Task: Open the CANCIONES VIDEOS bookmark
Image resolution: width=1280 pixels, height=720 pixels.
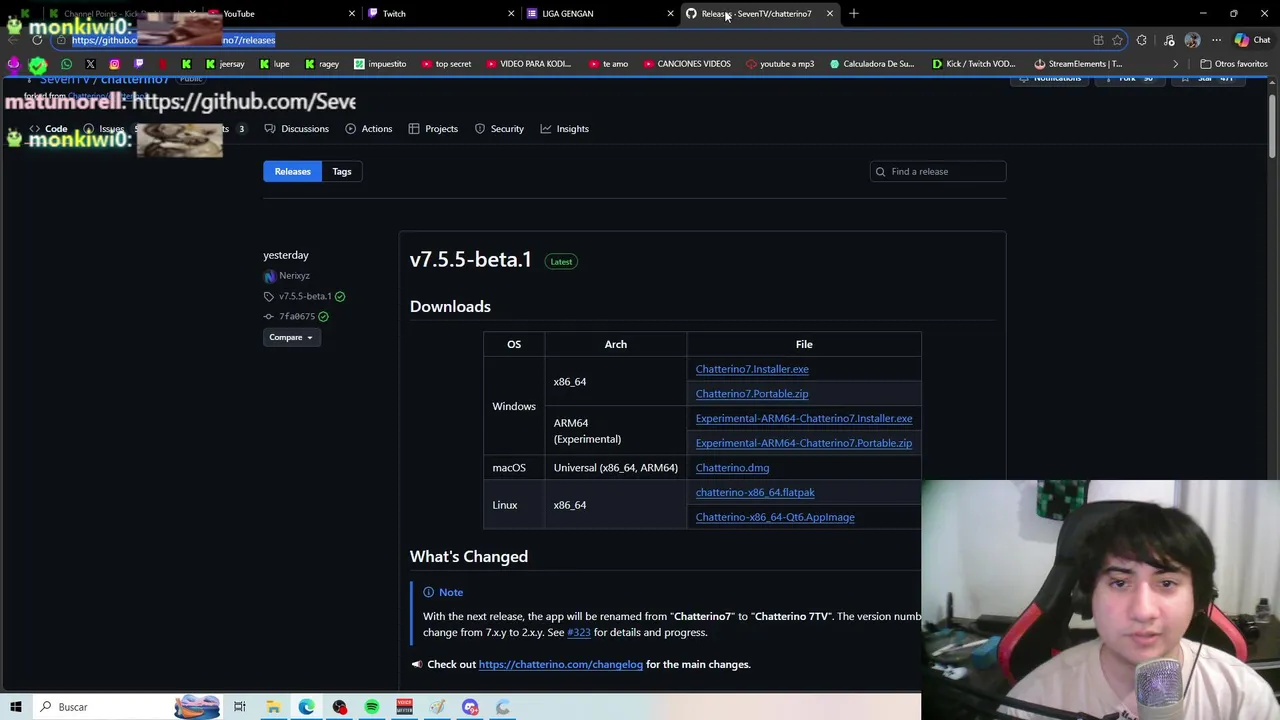Action: [687, 64]
